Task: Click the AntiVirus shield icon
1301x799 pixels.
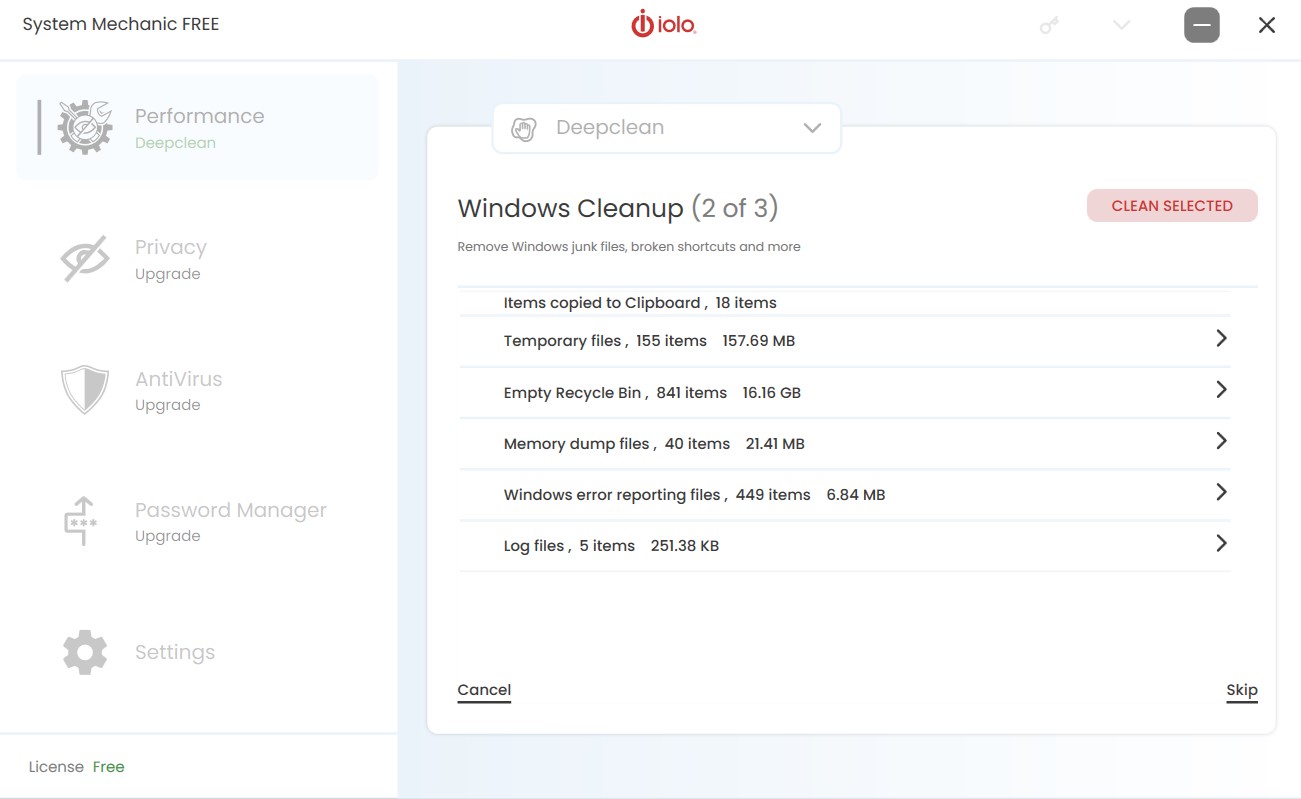Action: click(85, 390)
